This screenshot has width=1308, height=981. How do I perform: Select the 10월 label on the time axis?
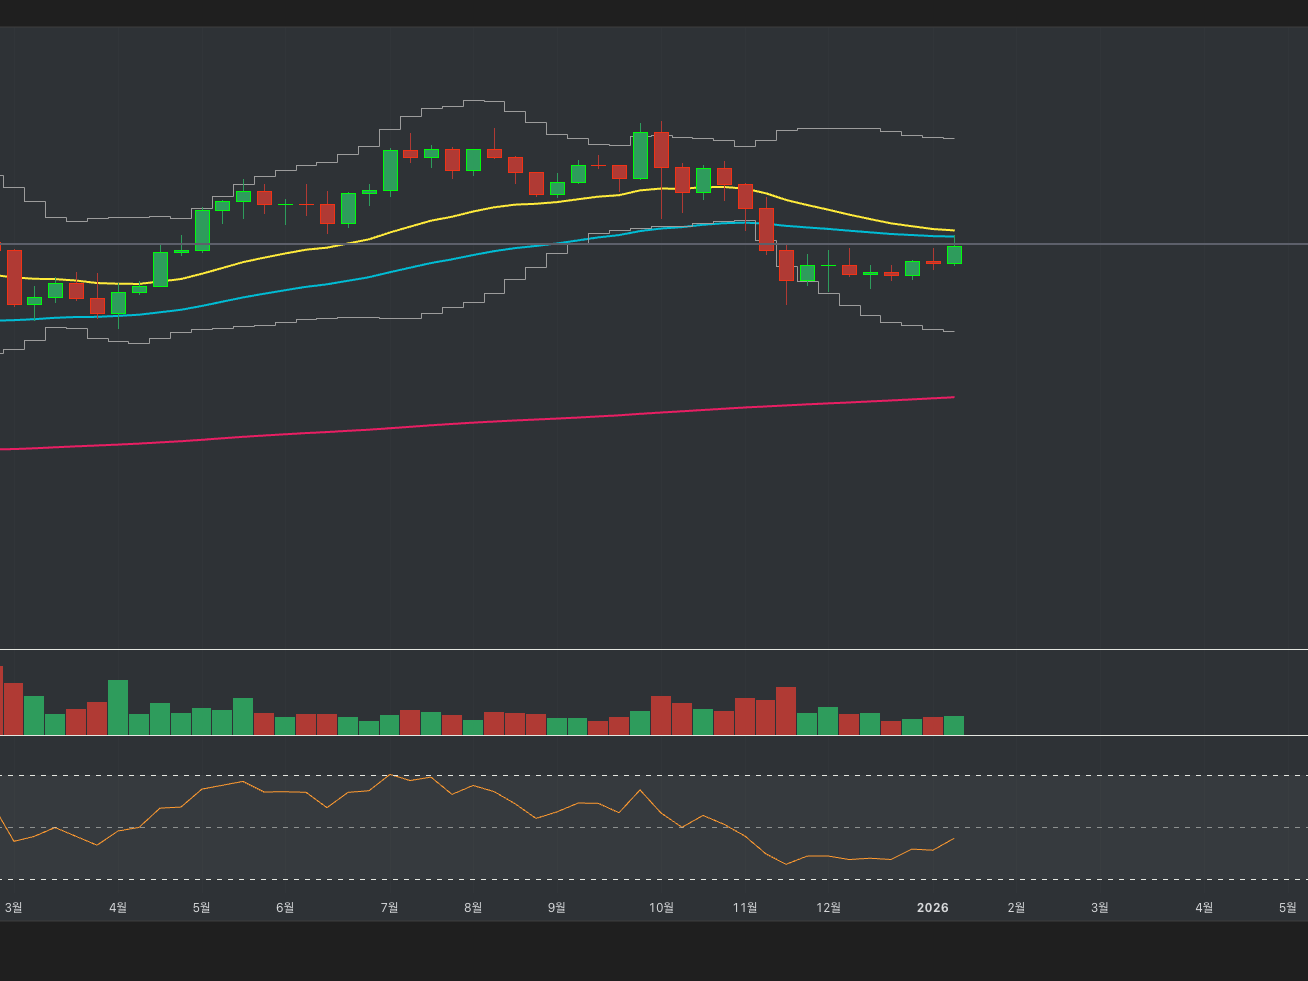coord(661,908)
